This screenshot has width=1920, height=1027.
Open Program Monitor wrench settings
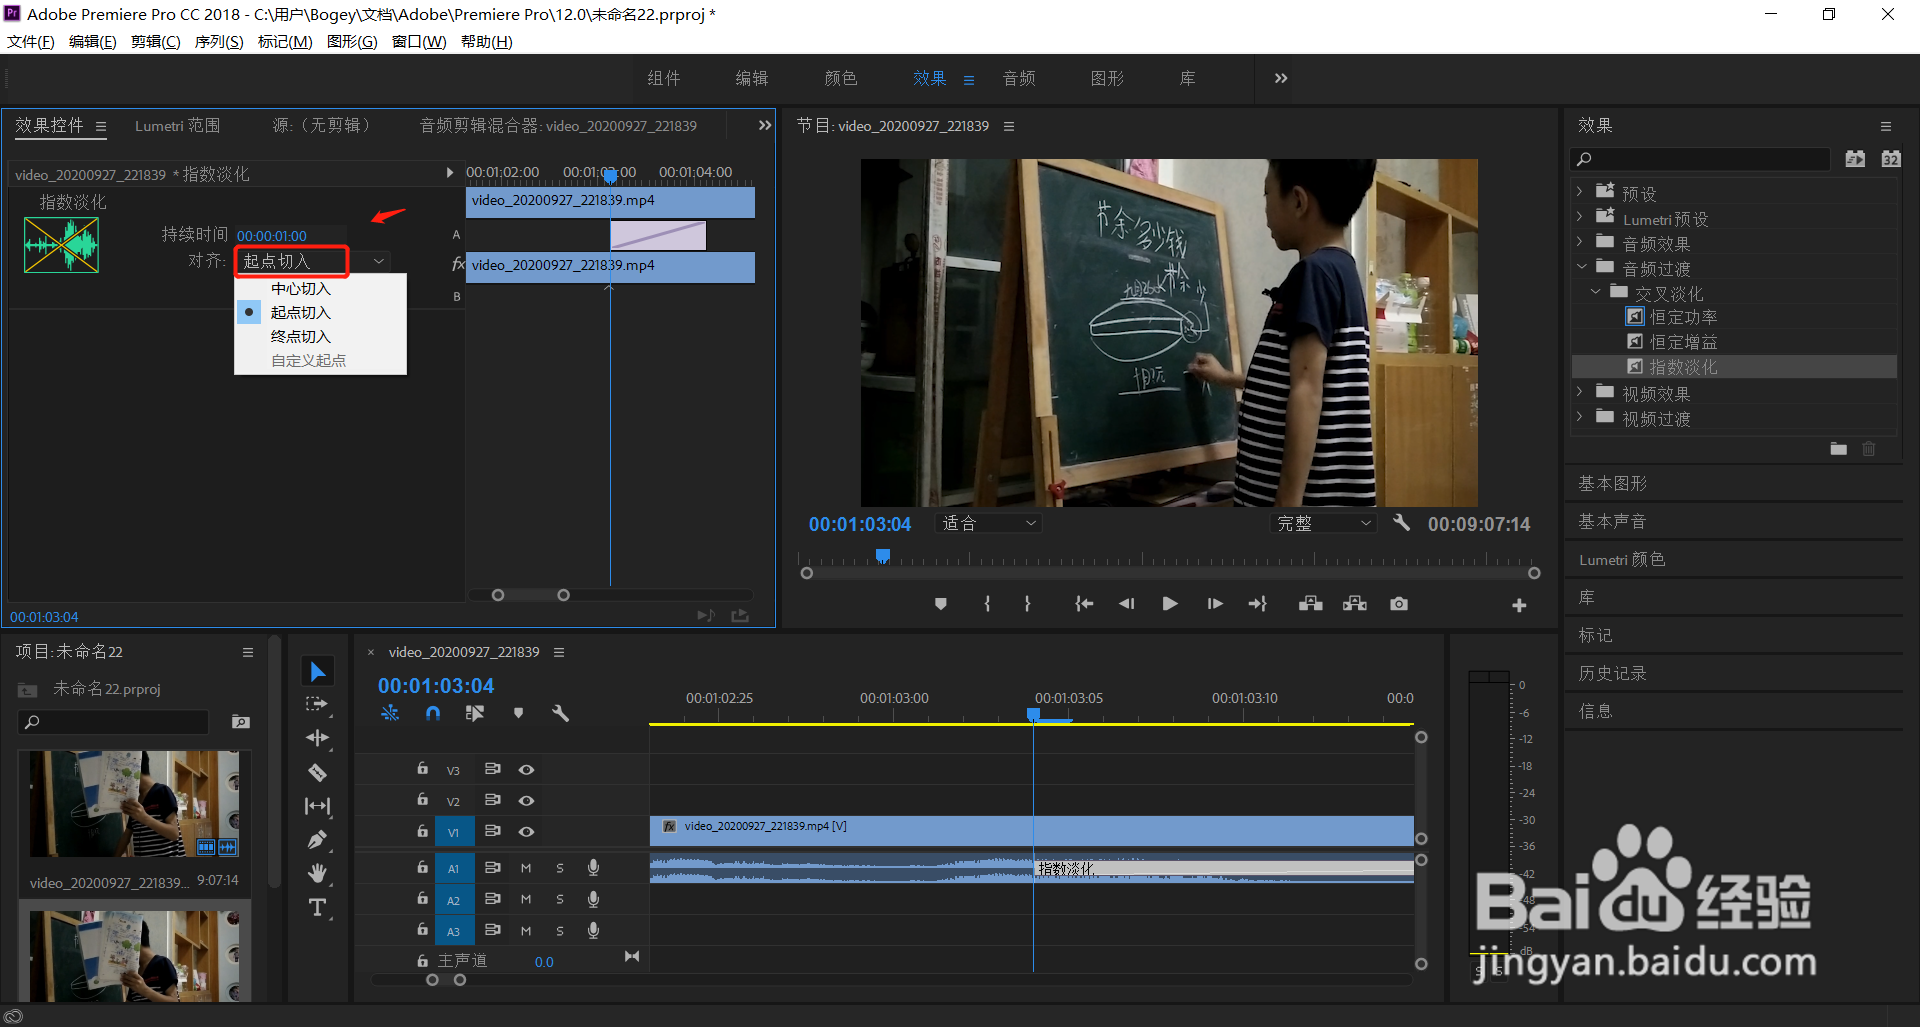tap(1402, 523)
